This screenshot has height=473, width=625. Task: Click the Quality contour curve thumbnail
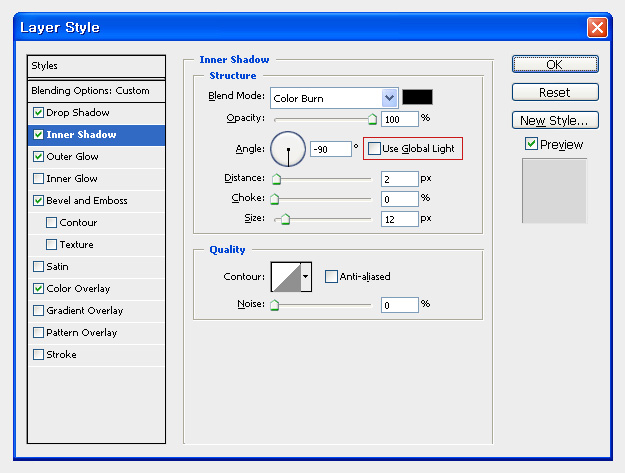coord(286,277)
